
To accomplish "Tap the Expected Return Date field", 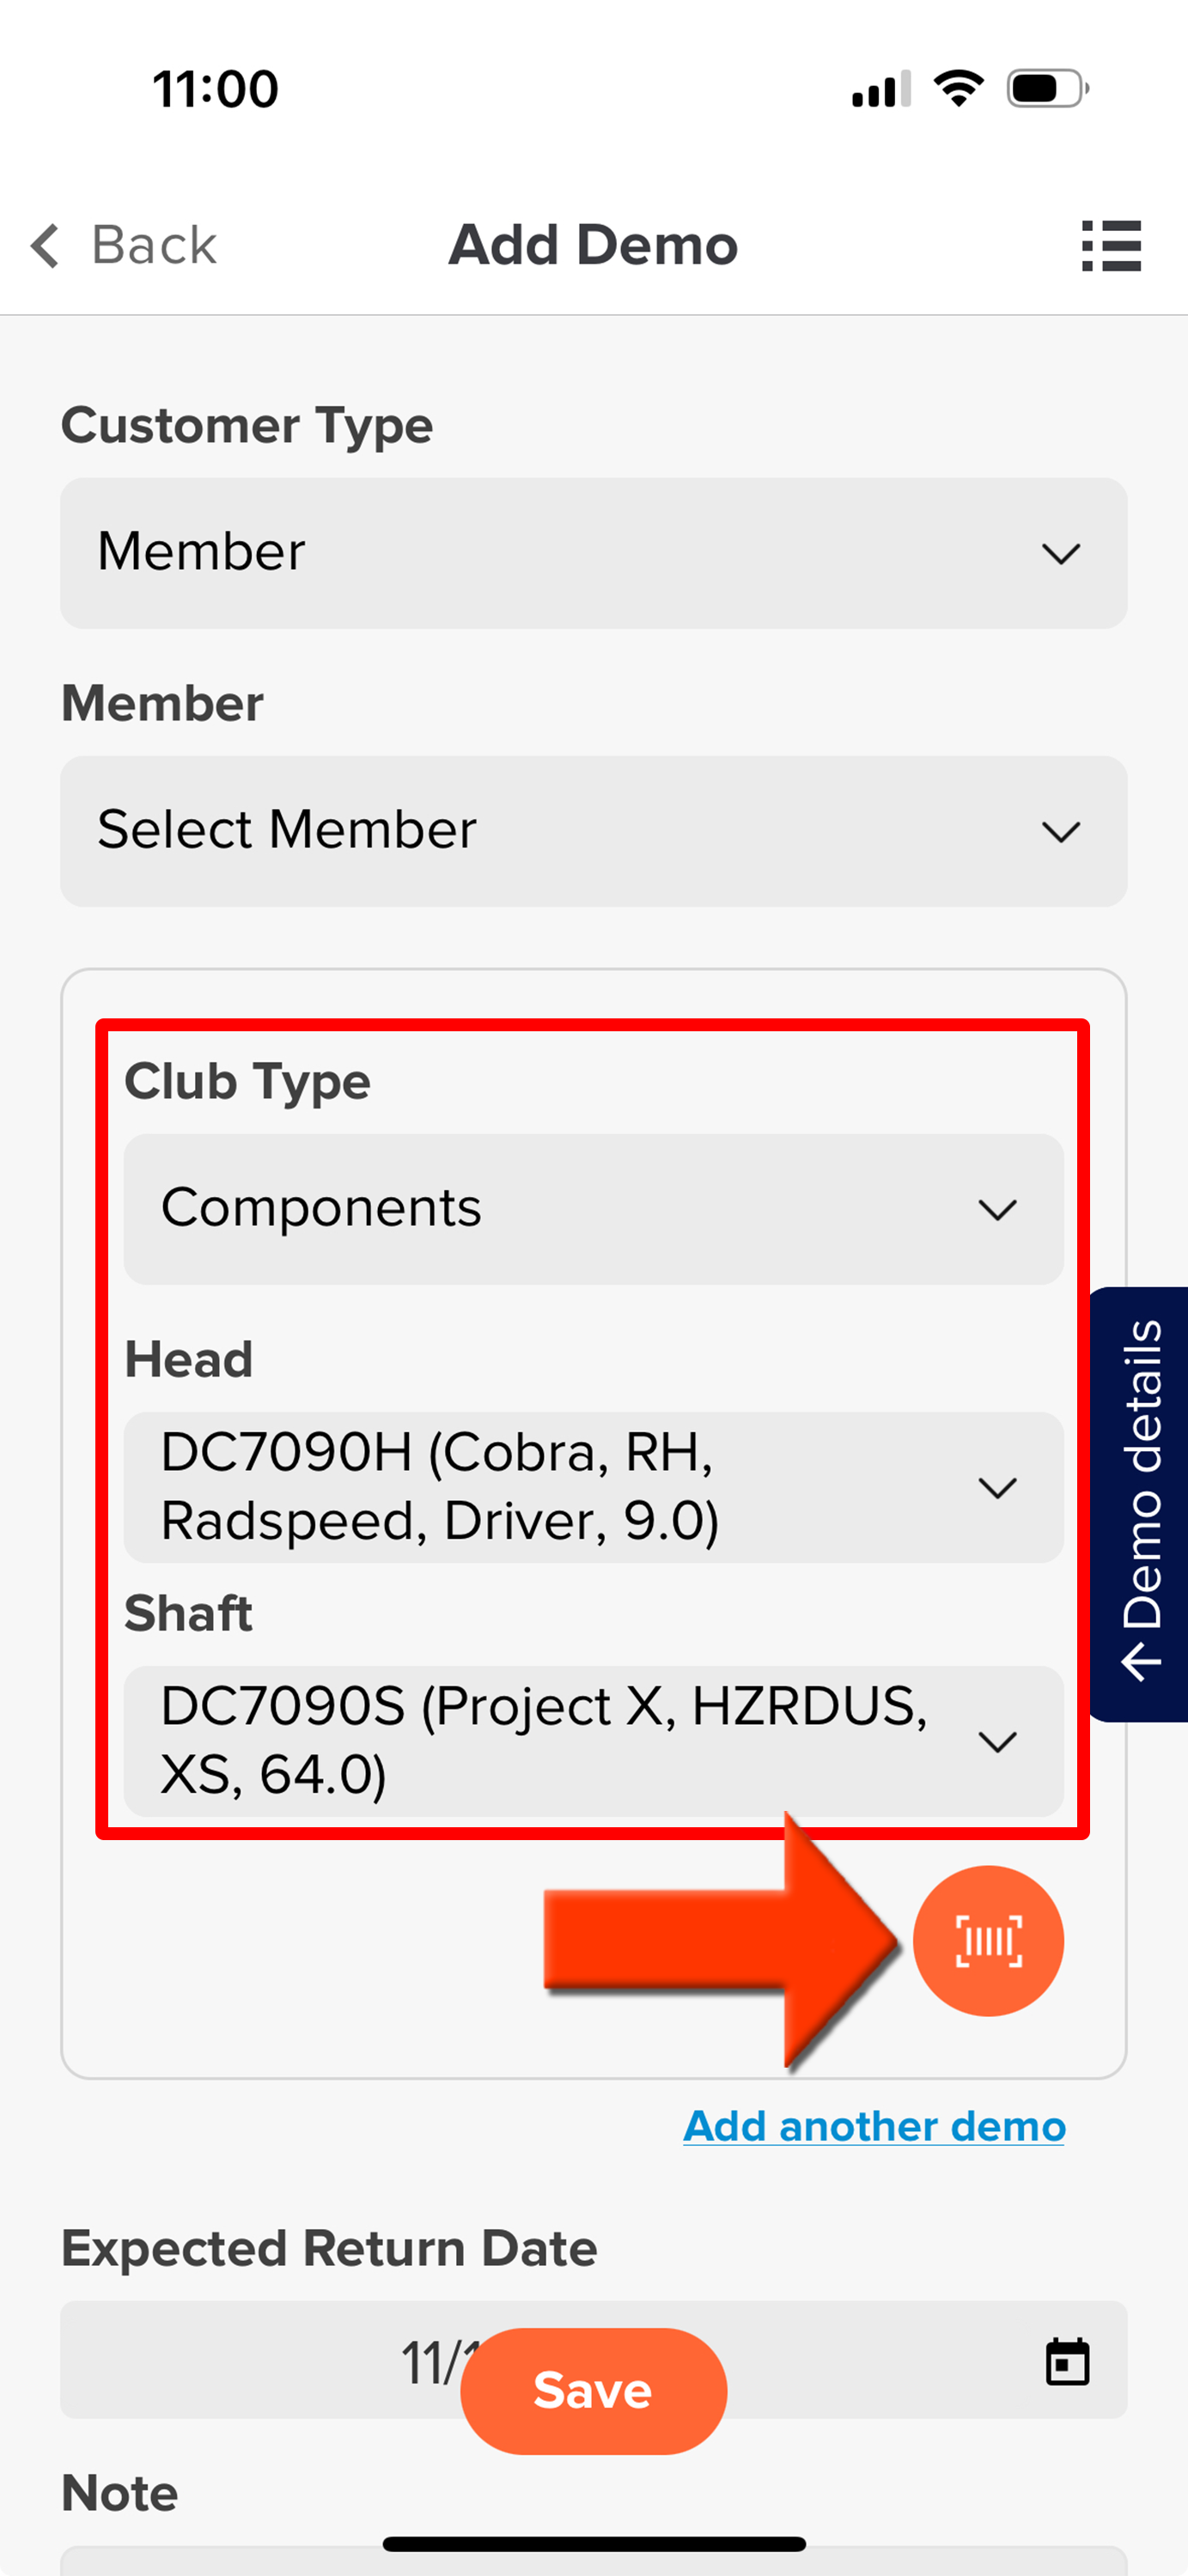I will point(593,2359).
